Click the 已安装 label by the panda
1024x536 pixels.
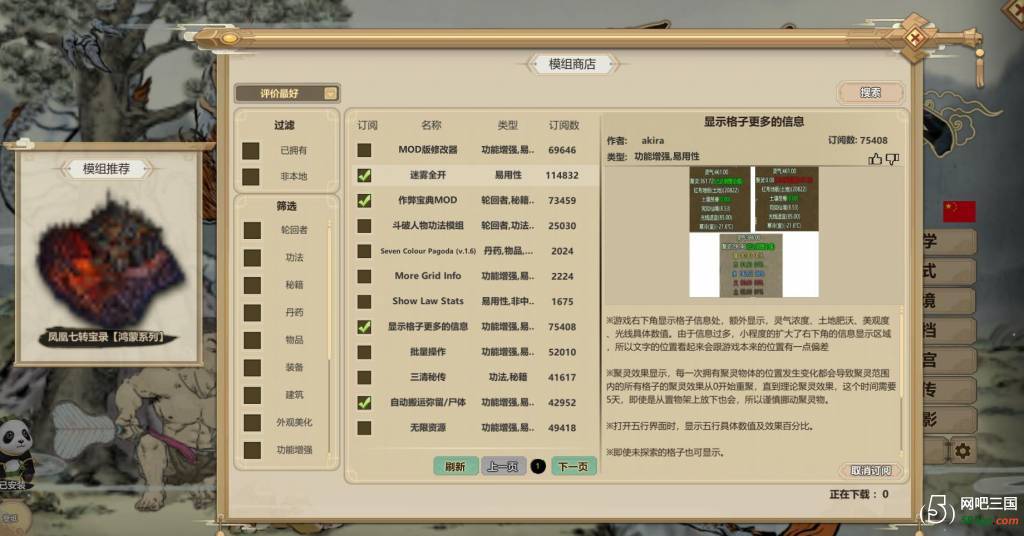point(13,485)
